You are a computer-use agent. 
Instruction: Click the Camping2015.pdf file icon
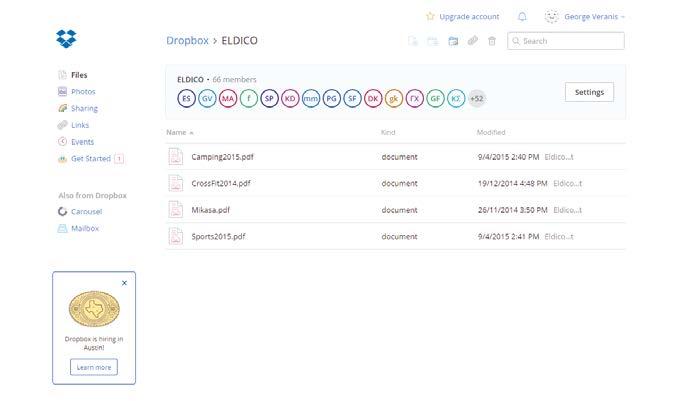176,156
